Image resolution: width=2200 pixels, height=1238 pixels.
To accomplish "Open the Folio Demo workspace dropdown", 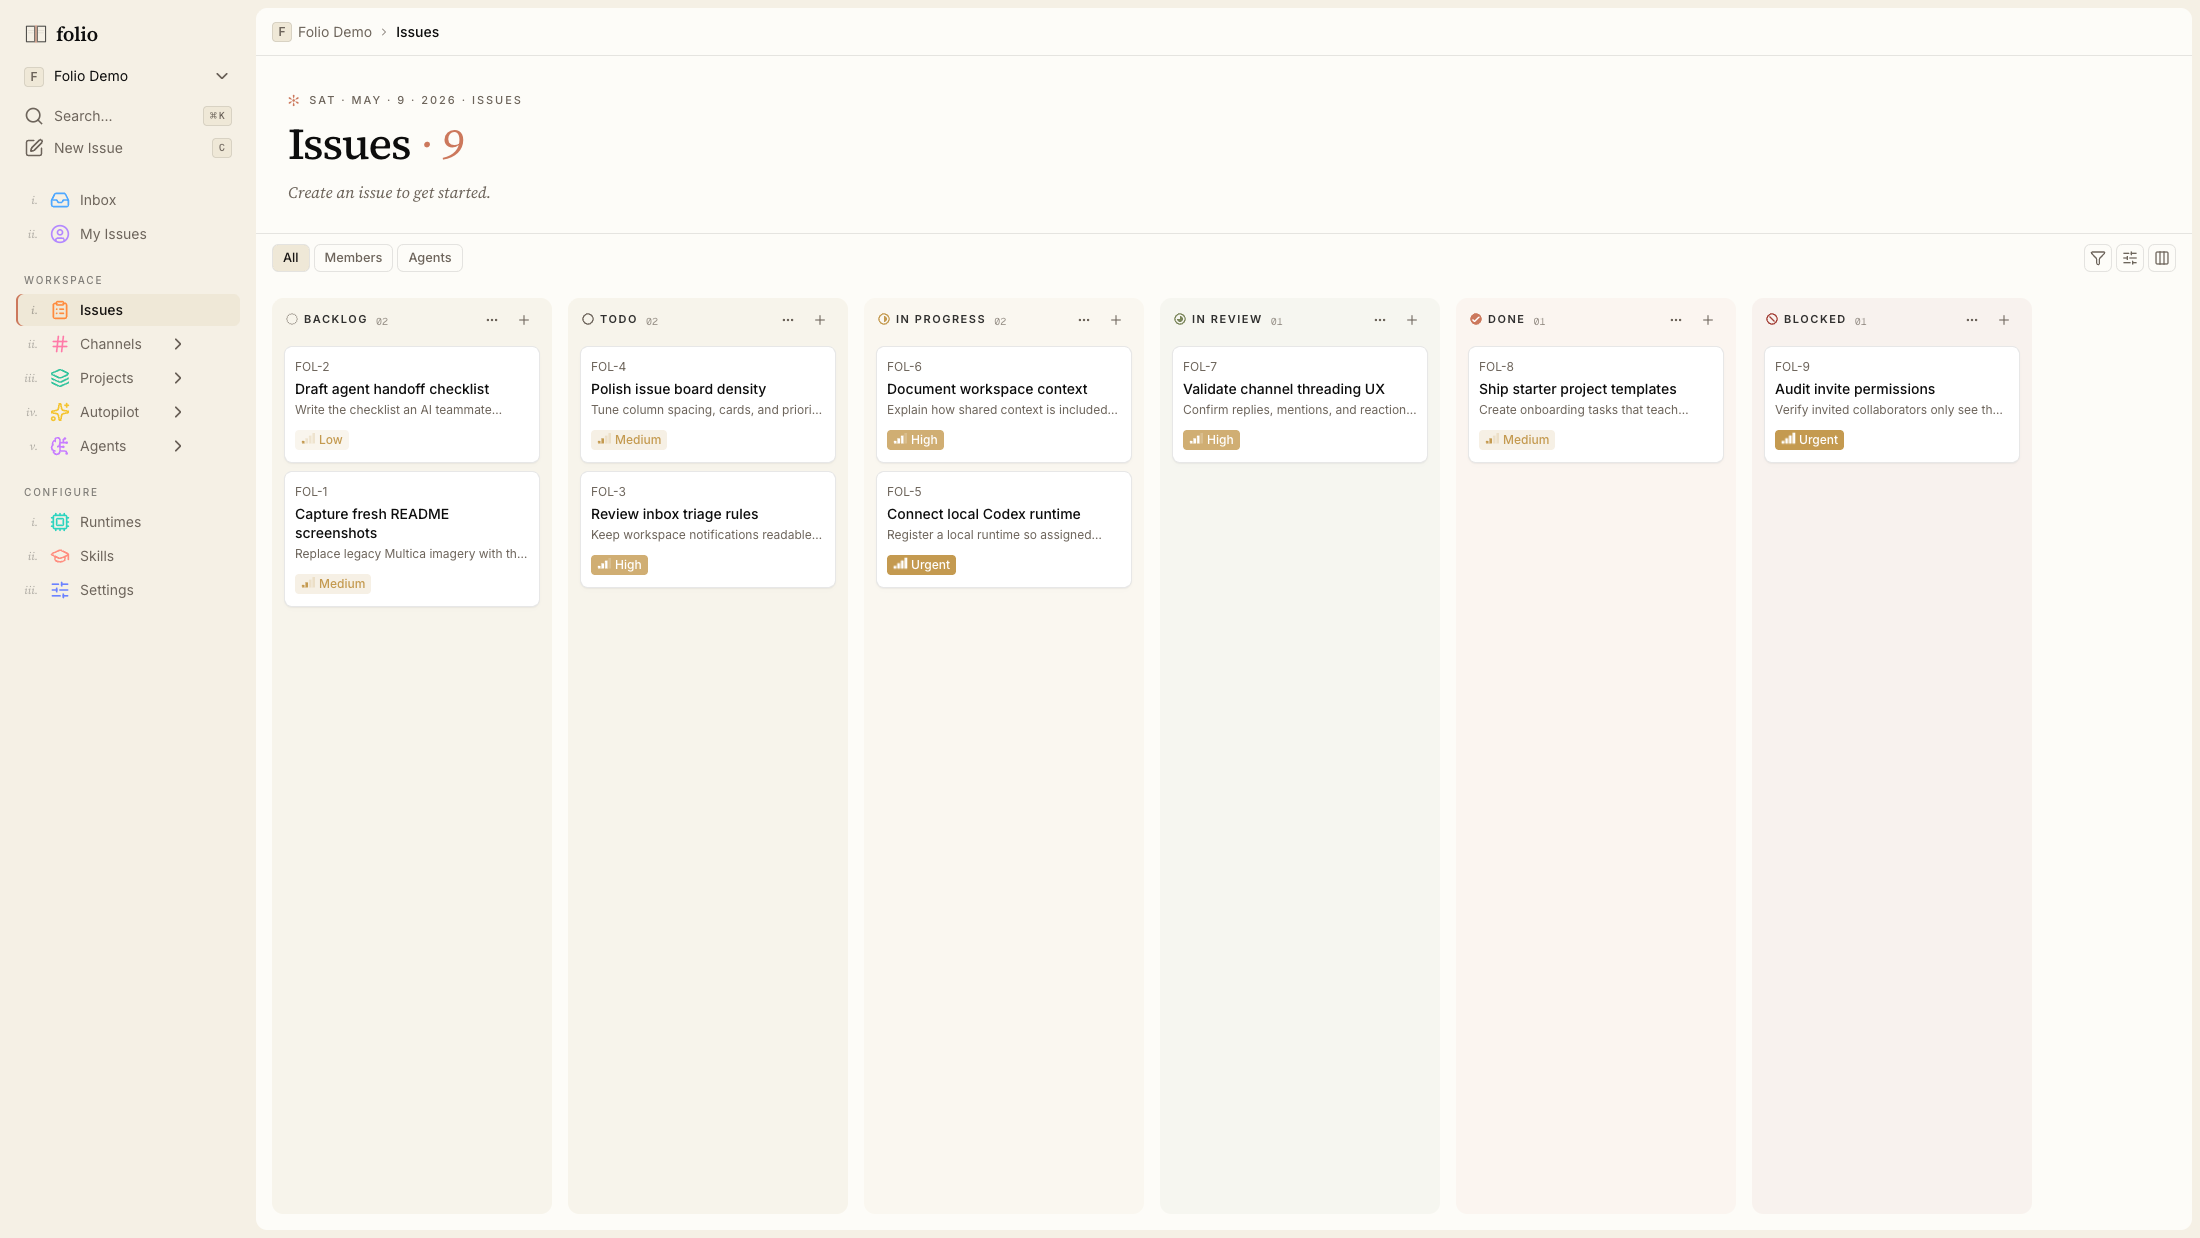I will (128, 76).
